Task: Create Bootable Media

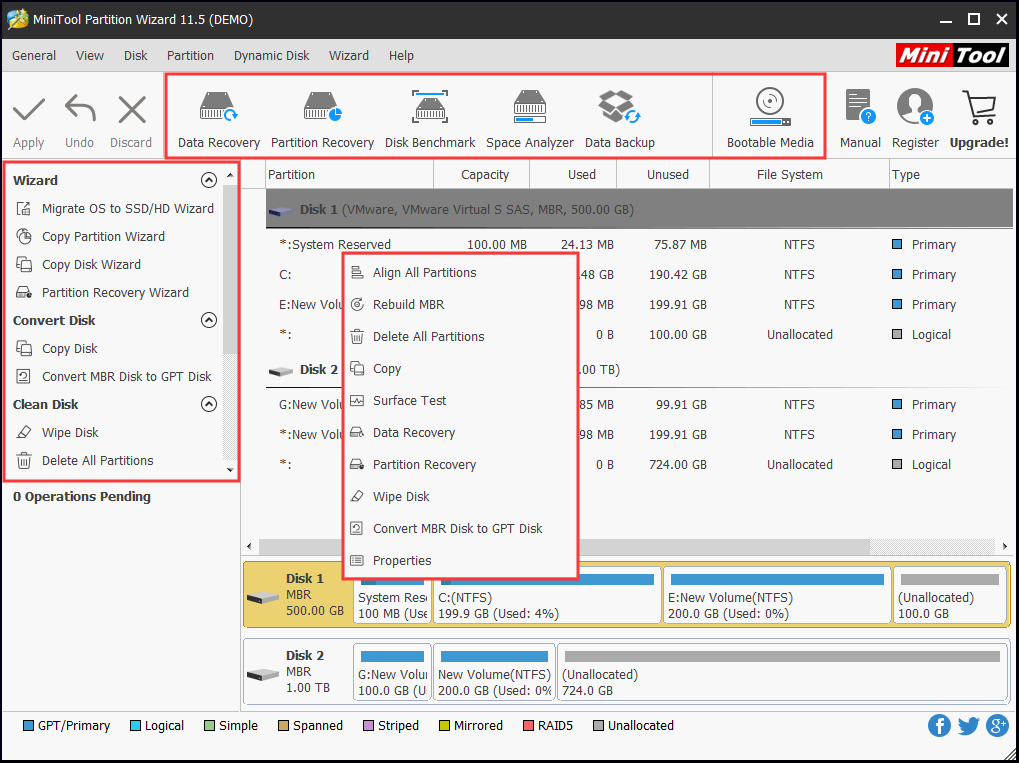Action: click(x=770, y=118)
